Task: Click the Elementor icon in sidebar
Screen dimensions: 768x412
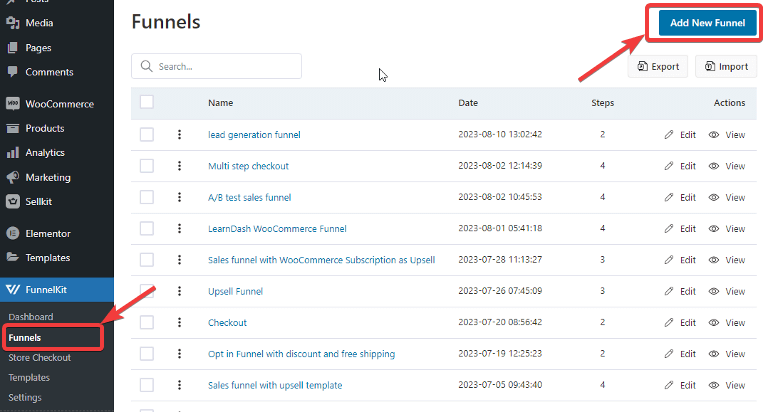Action: click(x=13, y=233)
